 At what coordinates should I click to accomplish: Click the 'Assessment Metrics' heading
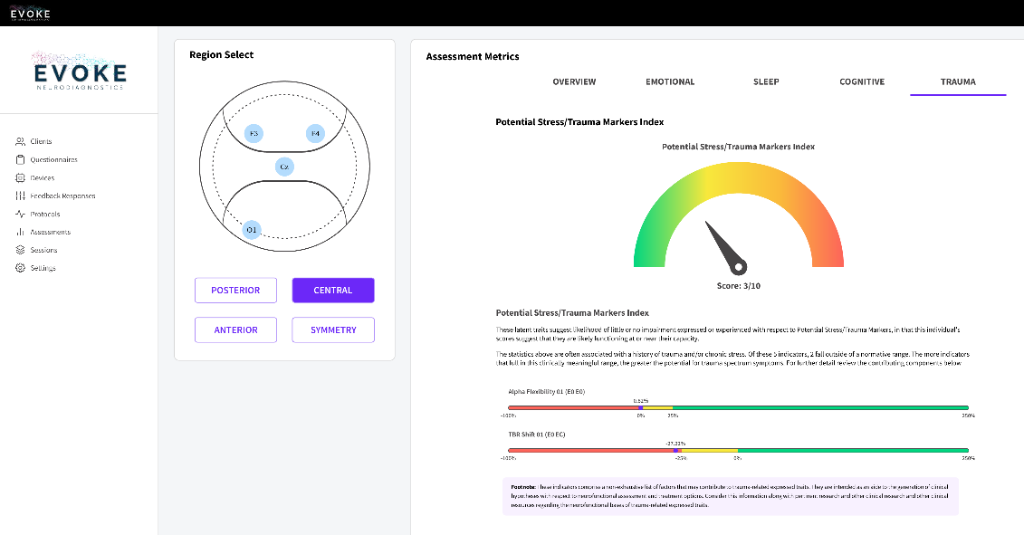click(x=473, y=57)
